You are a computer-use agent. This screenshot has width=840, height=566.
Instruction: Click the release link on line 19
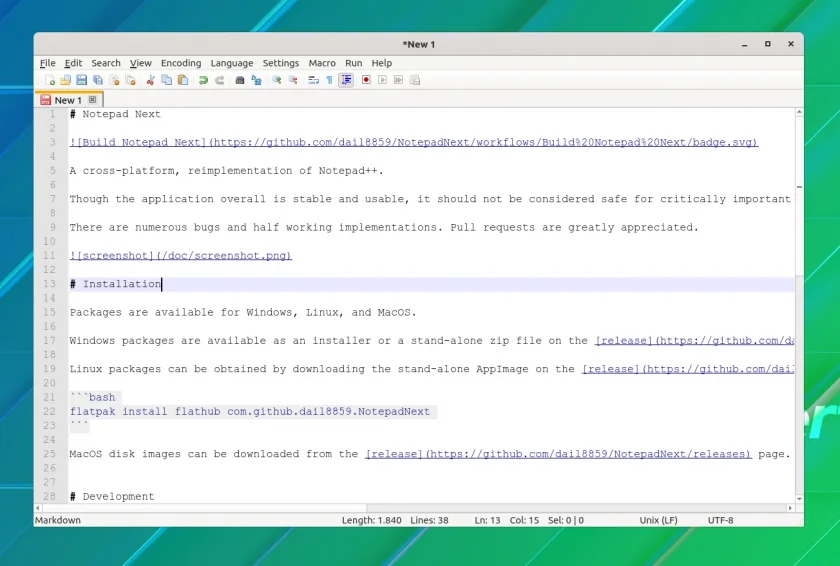(x=688, y=369)
